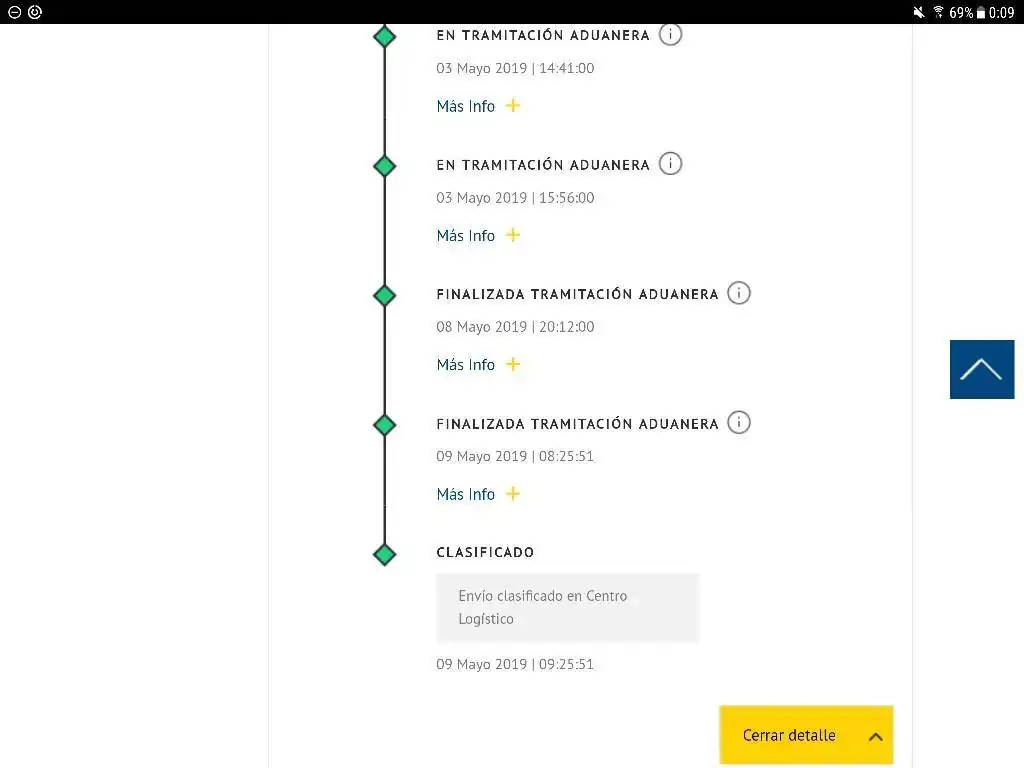Tap the Wi-Fi icon in status bar
The image size is (1024, 768).
point(938,12)
